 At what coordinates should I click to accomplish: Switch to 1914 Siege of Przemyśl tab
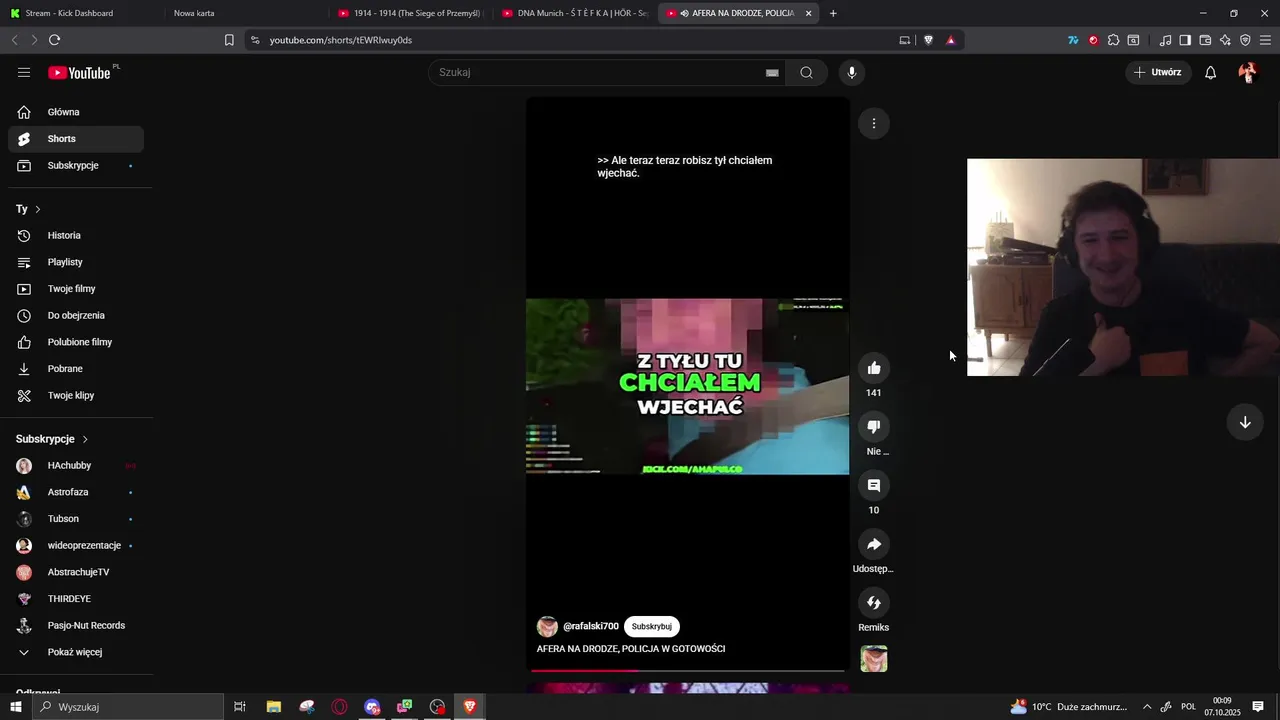tap(410, 13)
